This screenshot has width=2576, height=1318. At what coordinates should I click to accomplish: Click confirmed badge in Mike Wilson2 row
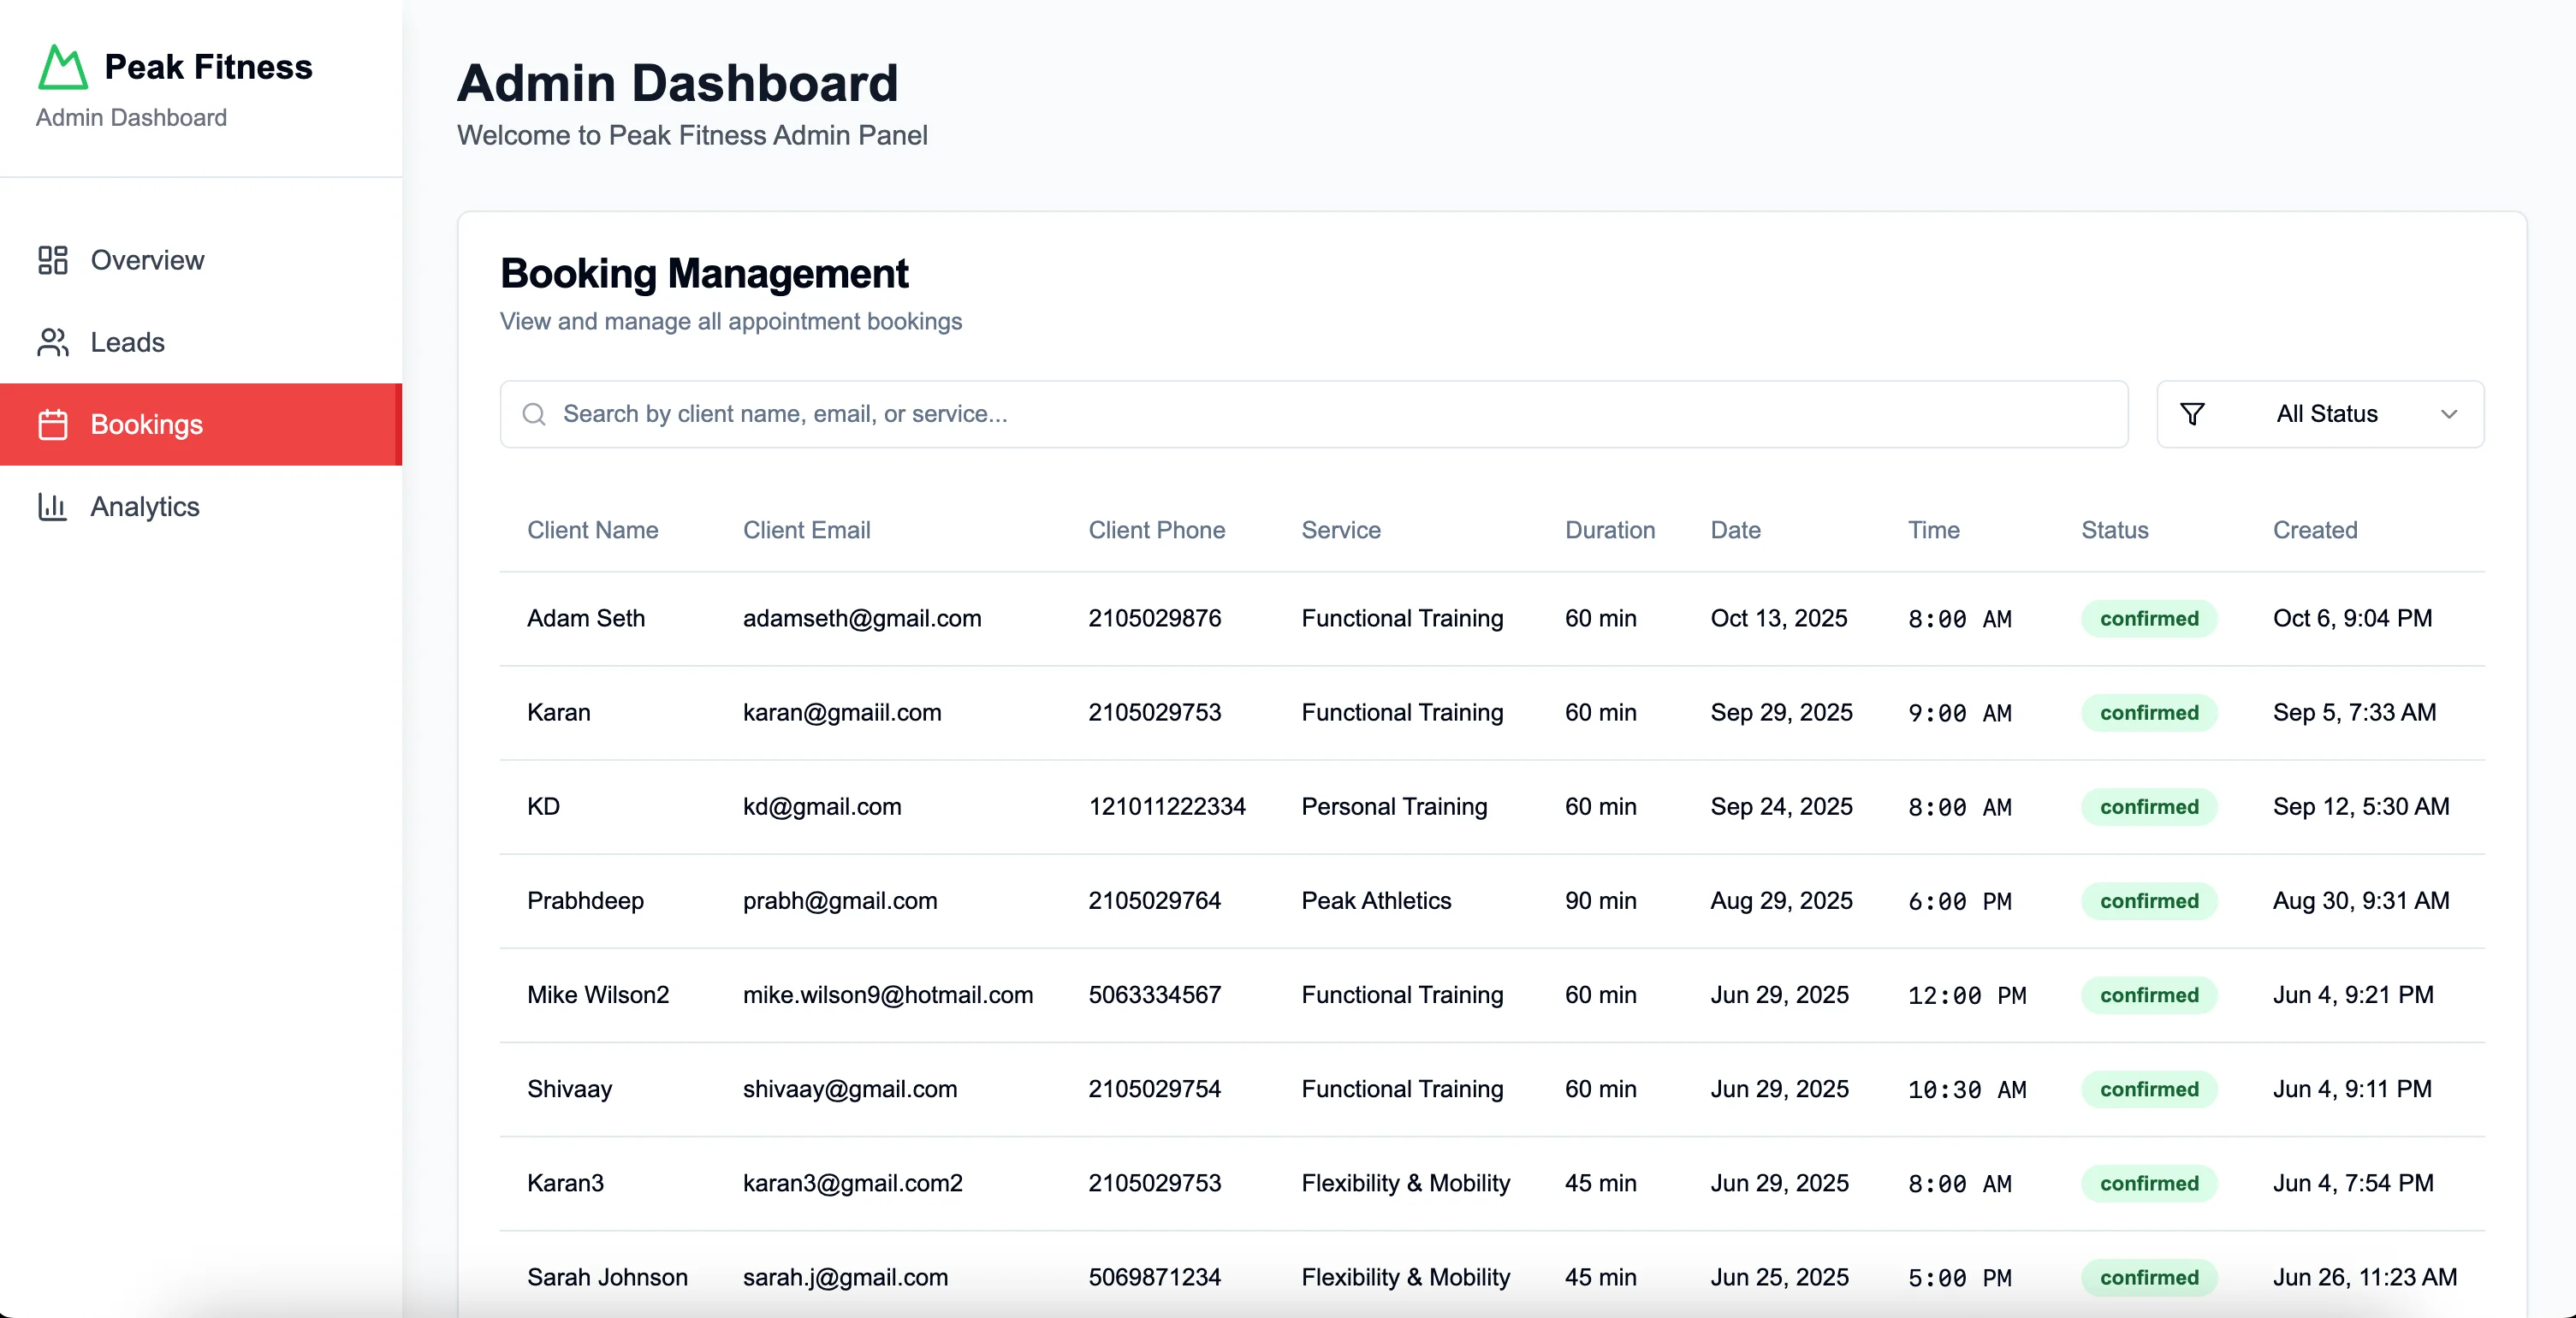(x=2149, y=995)
